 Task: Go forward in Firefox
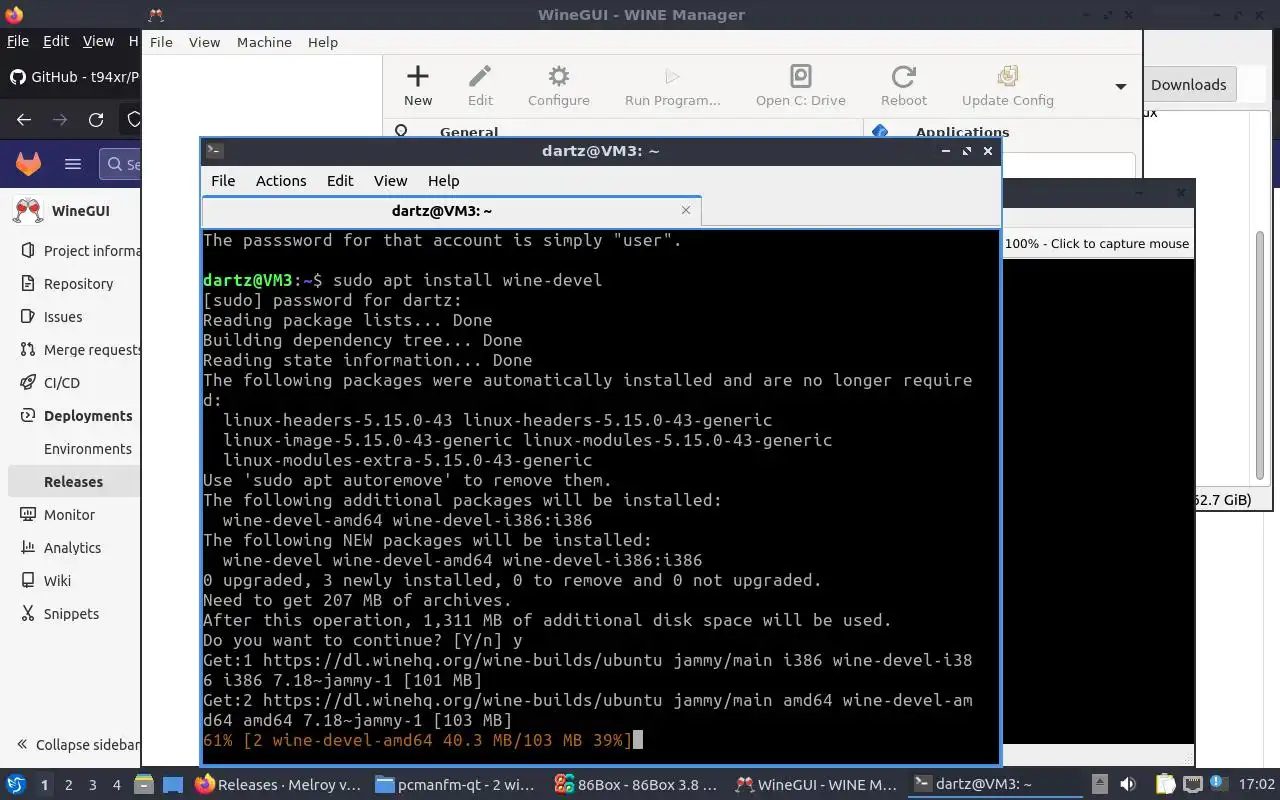60,120
